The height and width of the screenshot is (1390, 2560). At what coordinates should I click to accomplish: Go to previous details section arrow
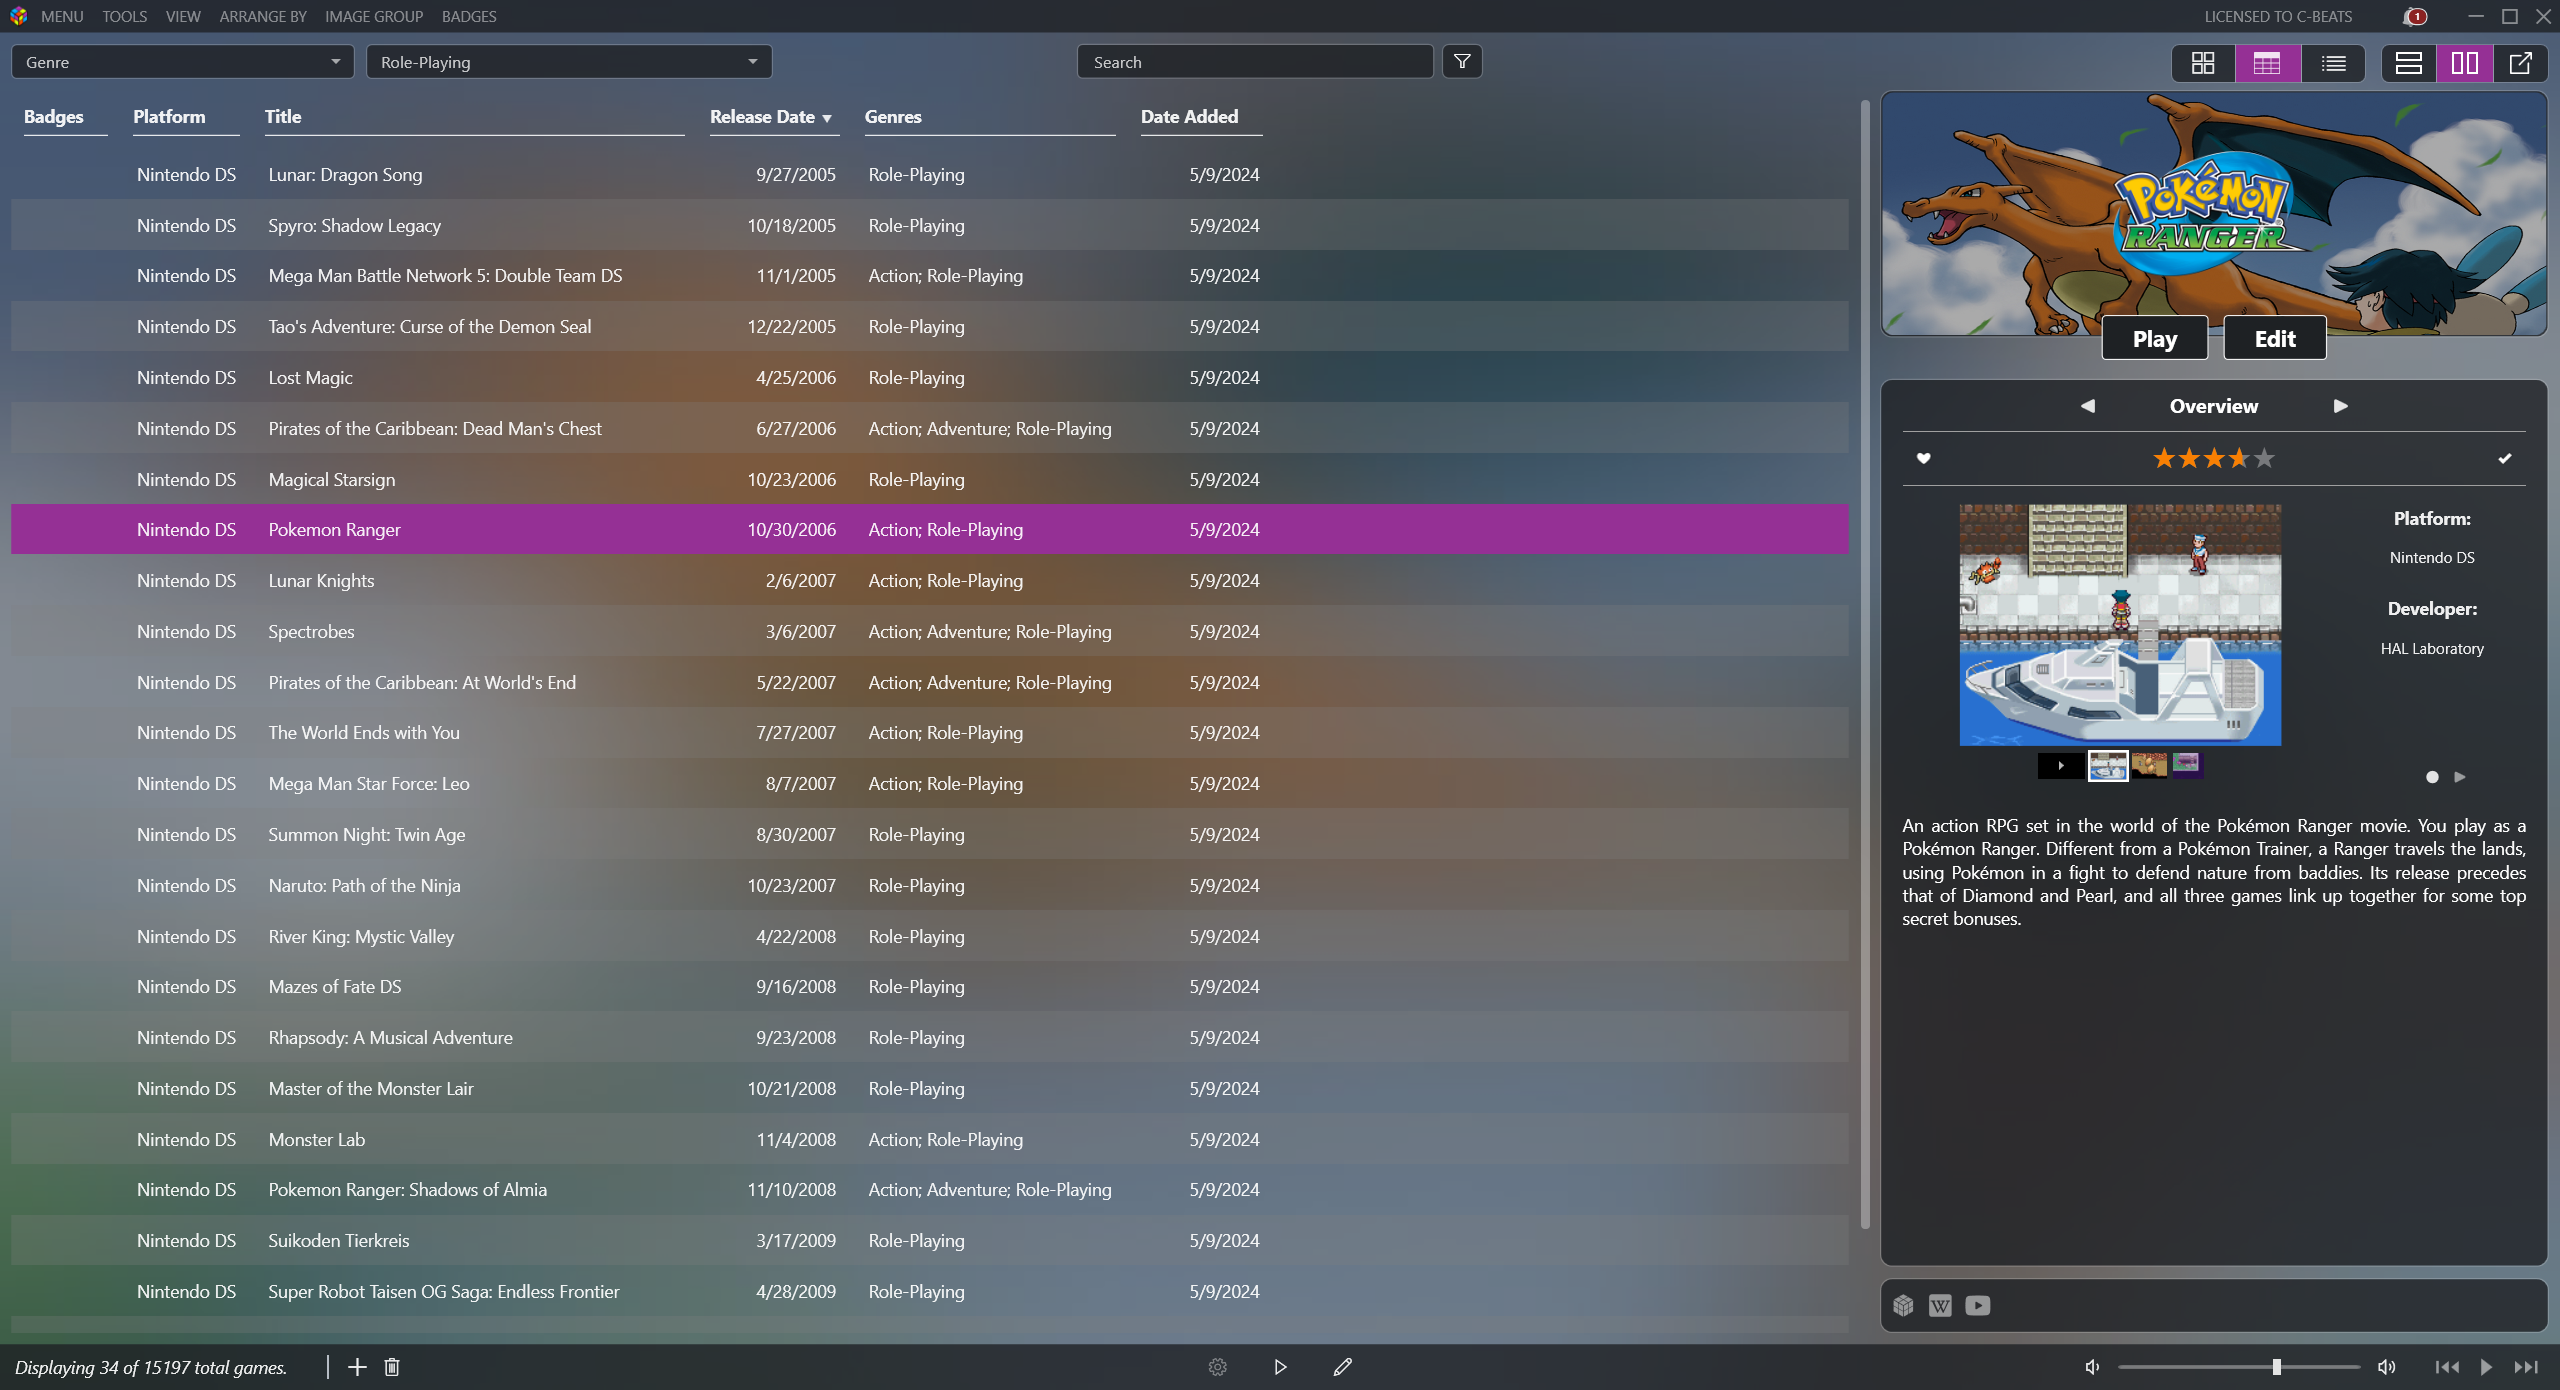(x=2088, y=406)
